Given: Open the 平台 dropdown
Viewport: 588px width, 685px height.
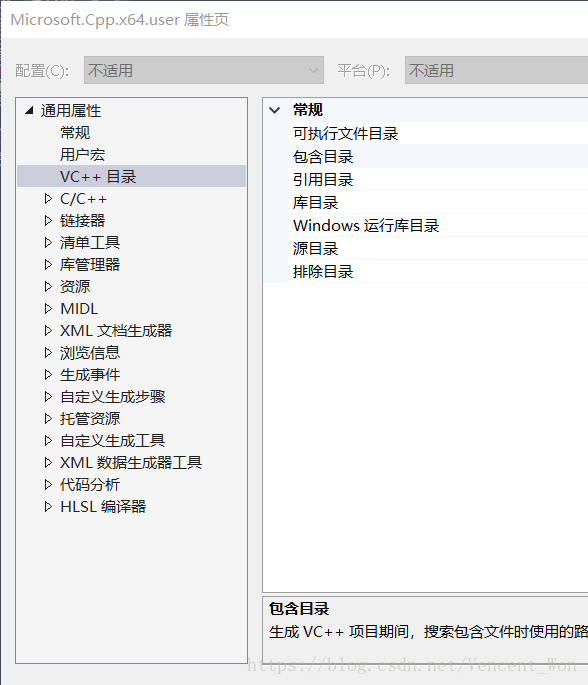Looking at the screenshot, I should click(496, 70).
